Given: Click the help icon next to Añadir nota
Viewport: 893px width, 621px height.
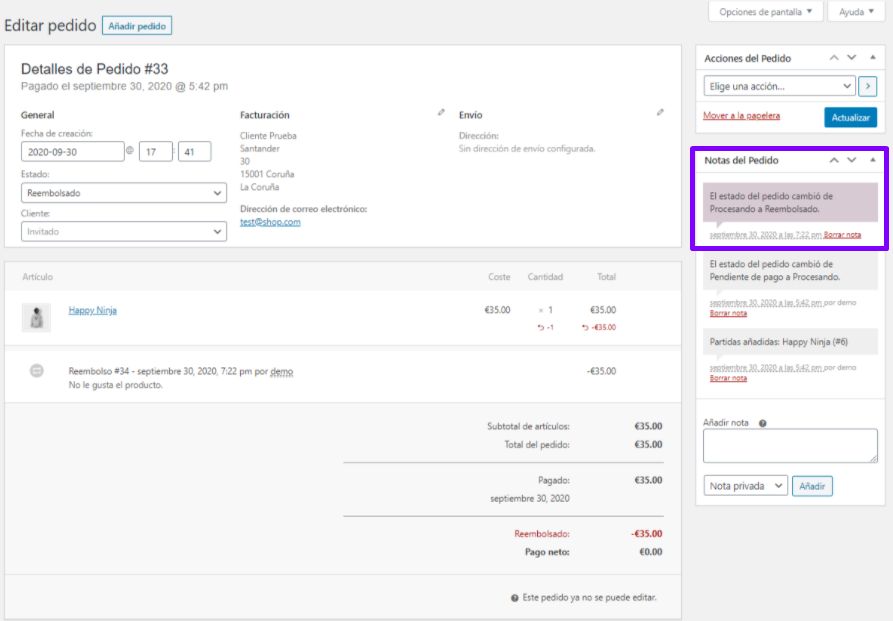Looking at the screenshot, I should click(762, 423).
